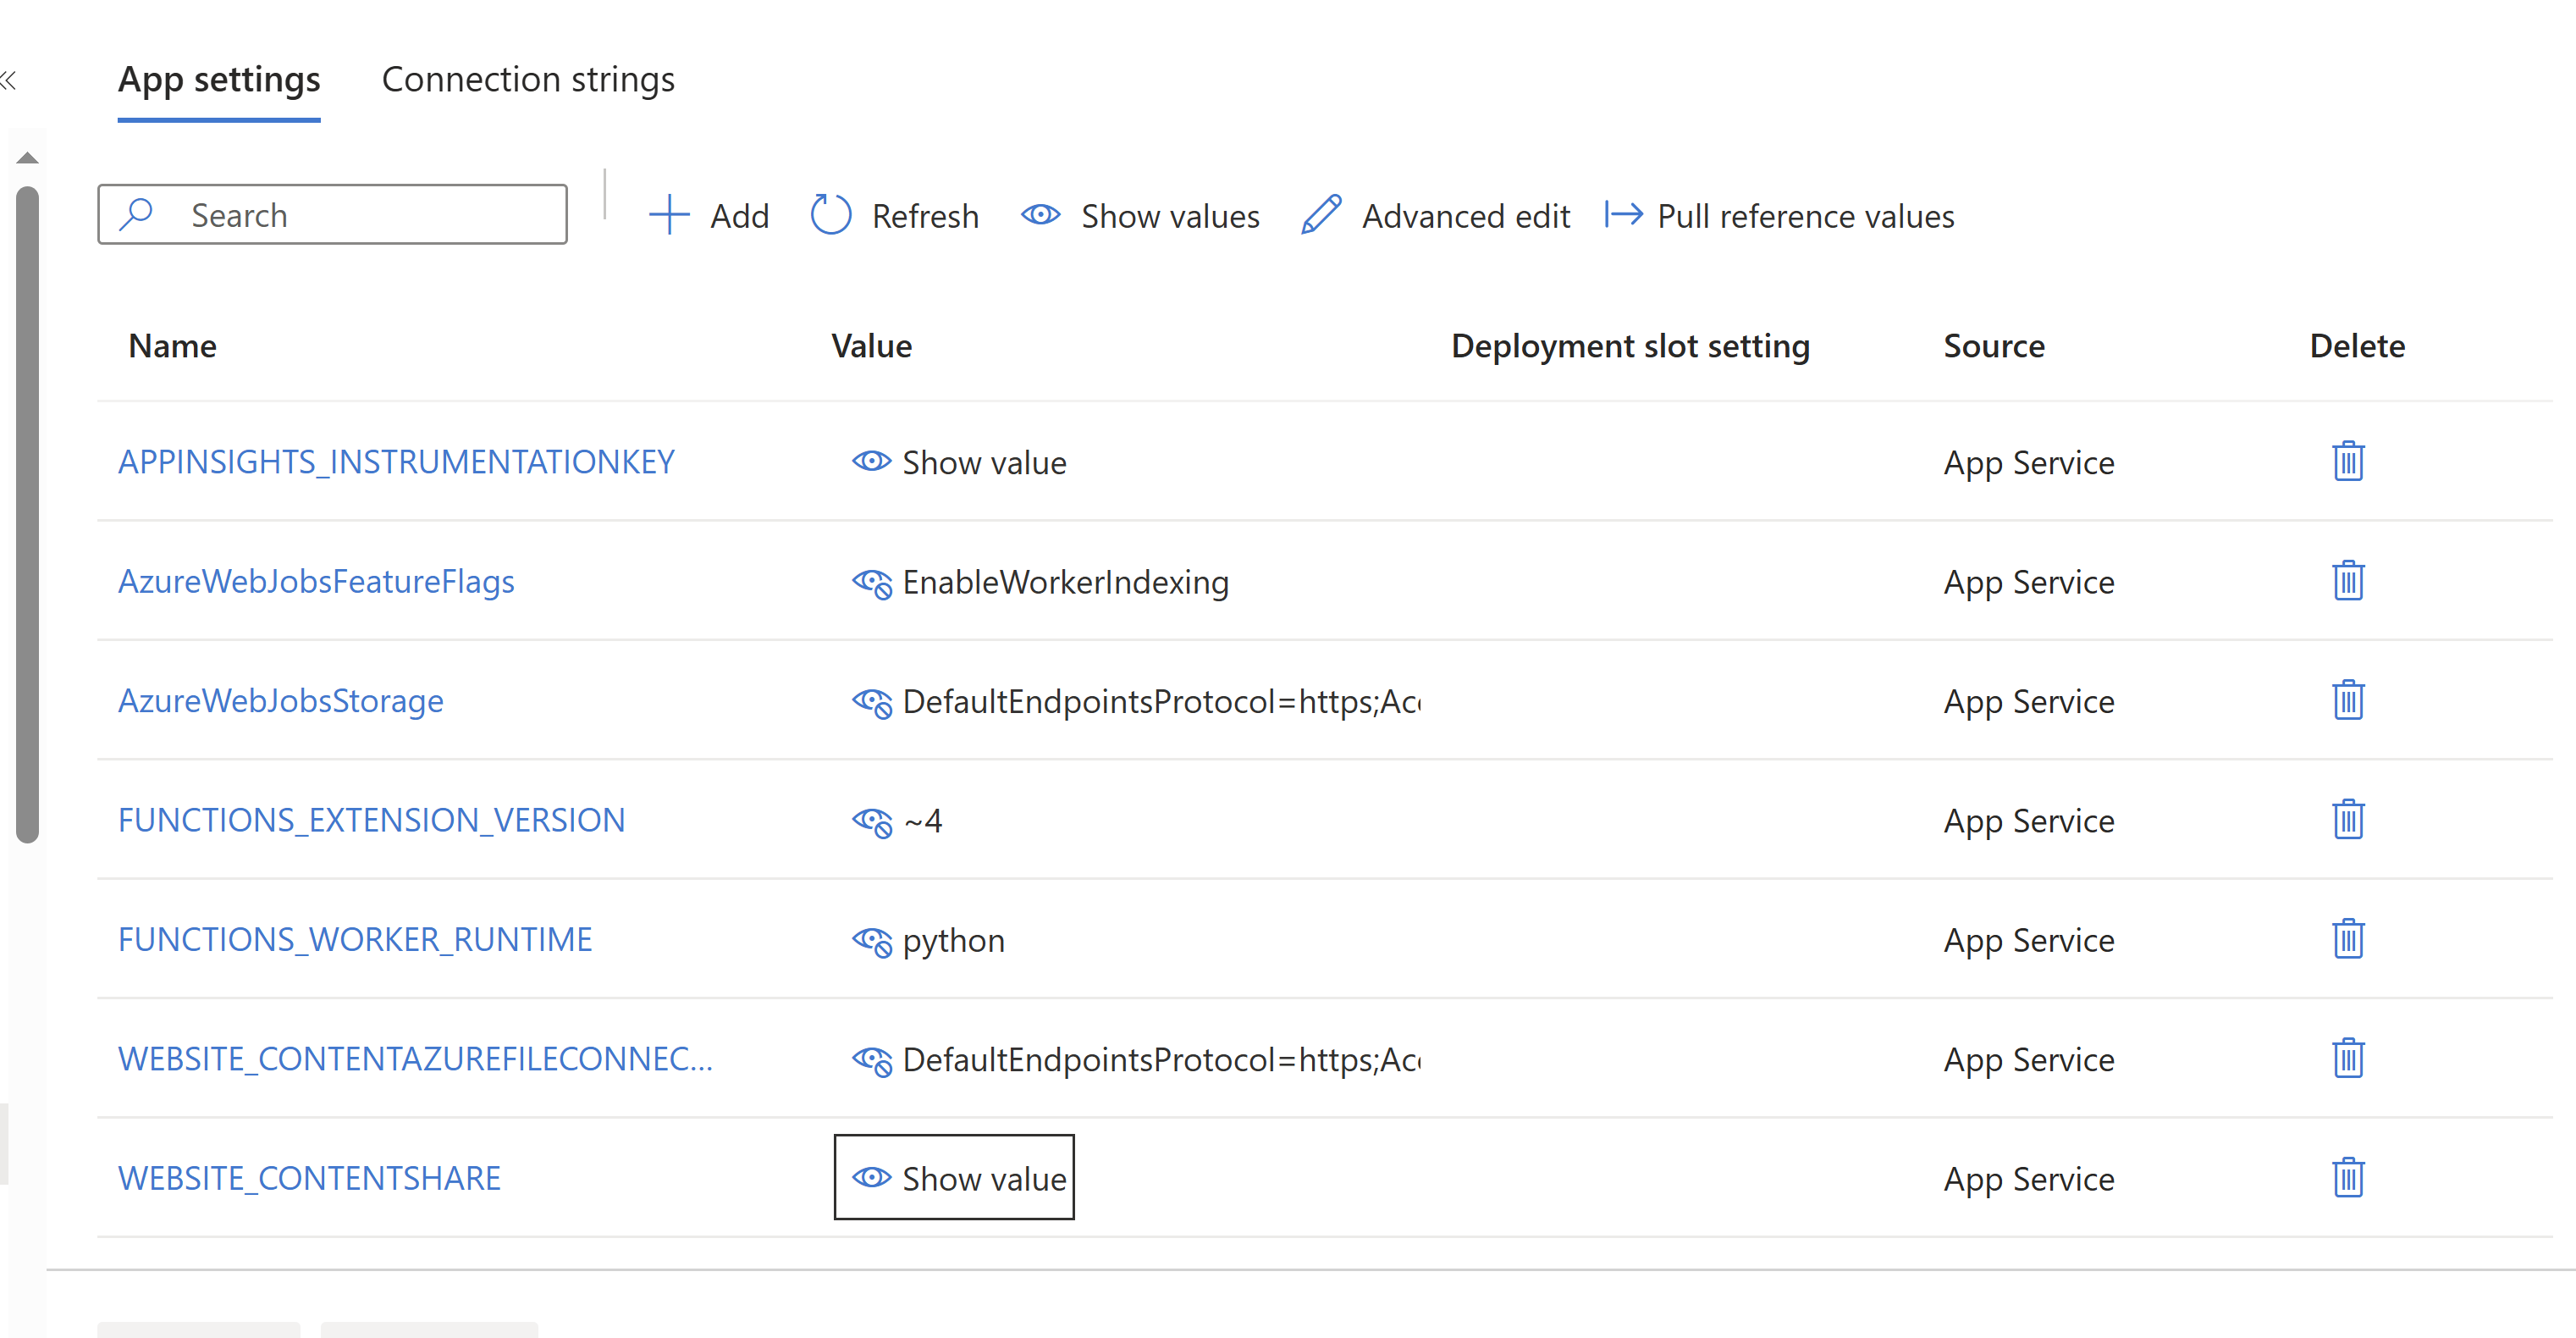Open Advanced edit with pencil icon
Image resolution: width=2576 pixels, height=1338 pixels.
click(1436, 216)
